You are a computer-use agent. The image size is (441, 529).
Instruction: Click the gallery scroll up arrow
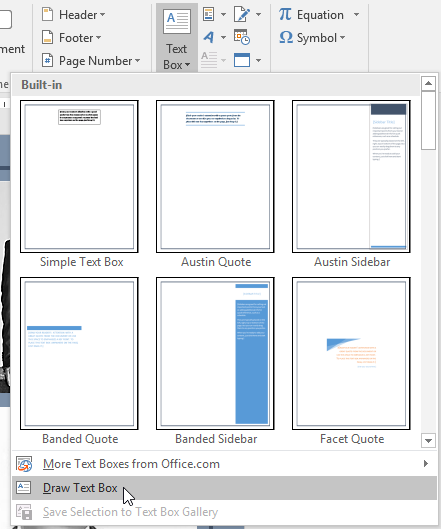tap(429, 83)
